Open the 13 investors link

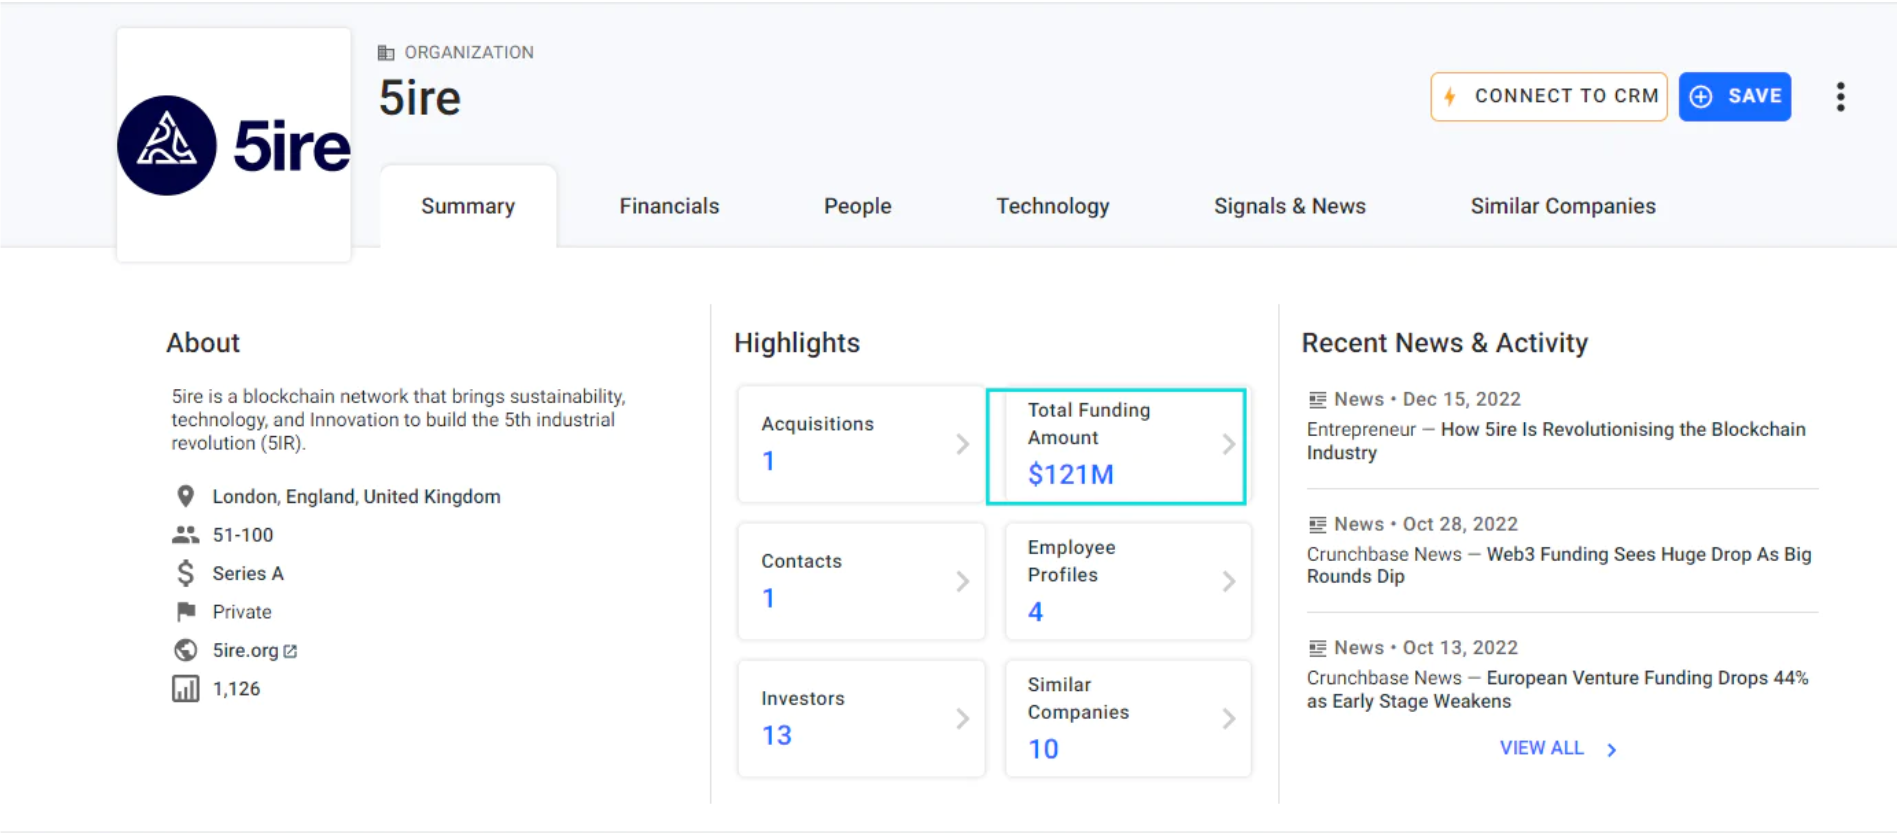[777, 735]
